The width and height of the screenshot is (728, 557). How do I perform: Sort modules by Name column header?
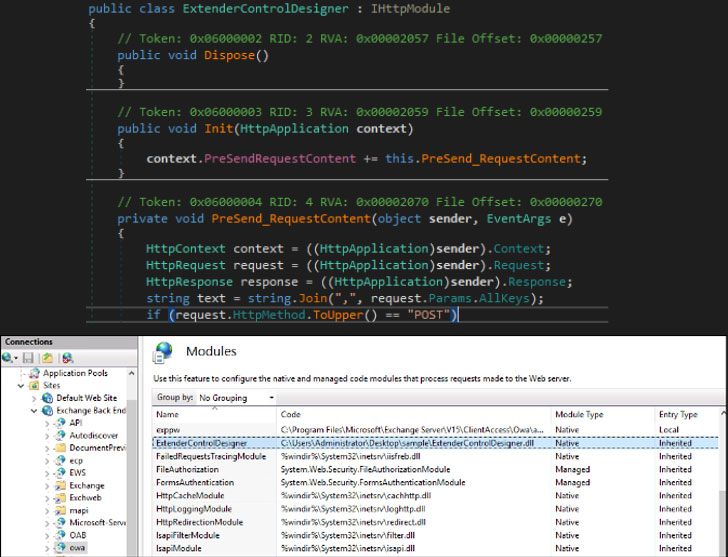[x=167, y=414]
